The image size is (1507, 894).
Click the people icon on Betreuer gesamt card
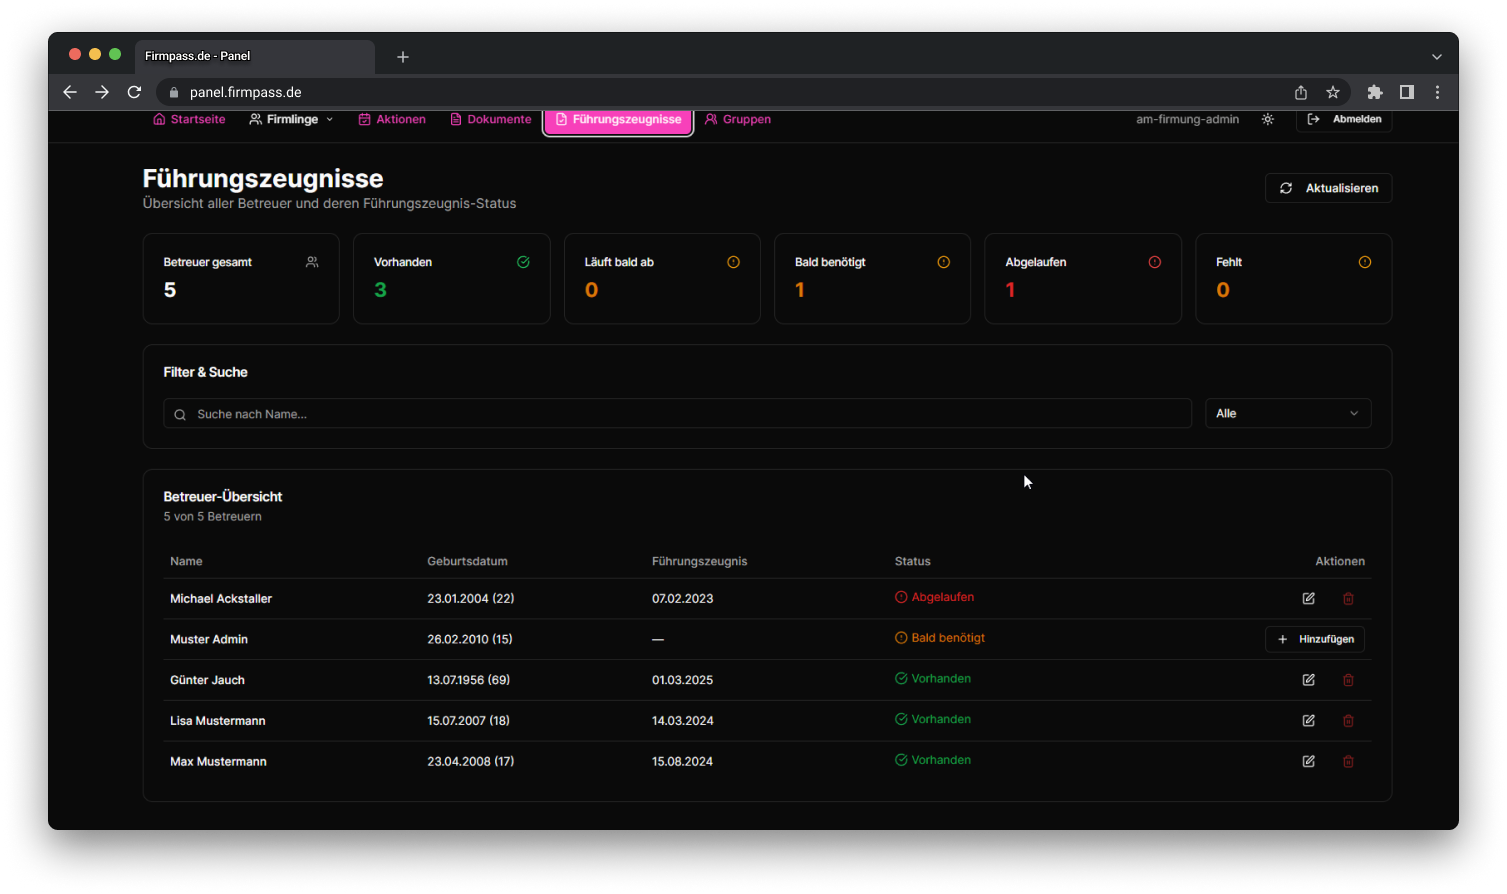point(312,261)
